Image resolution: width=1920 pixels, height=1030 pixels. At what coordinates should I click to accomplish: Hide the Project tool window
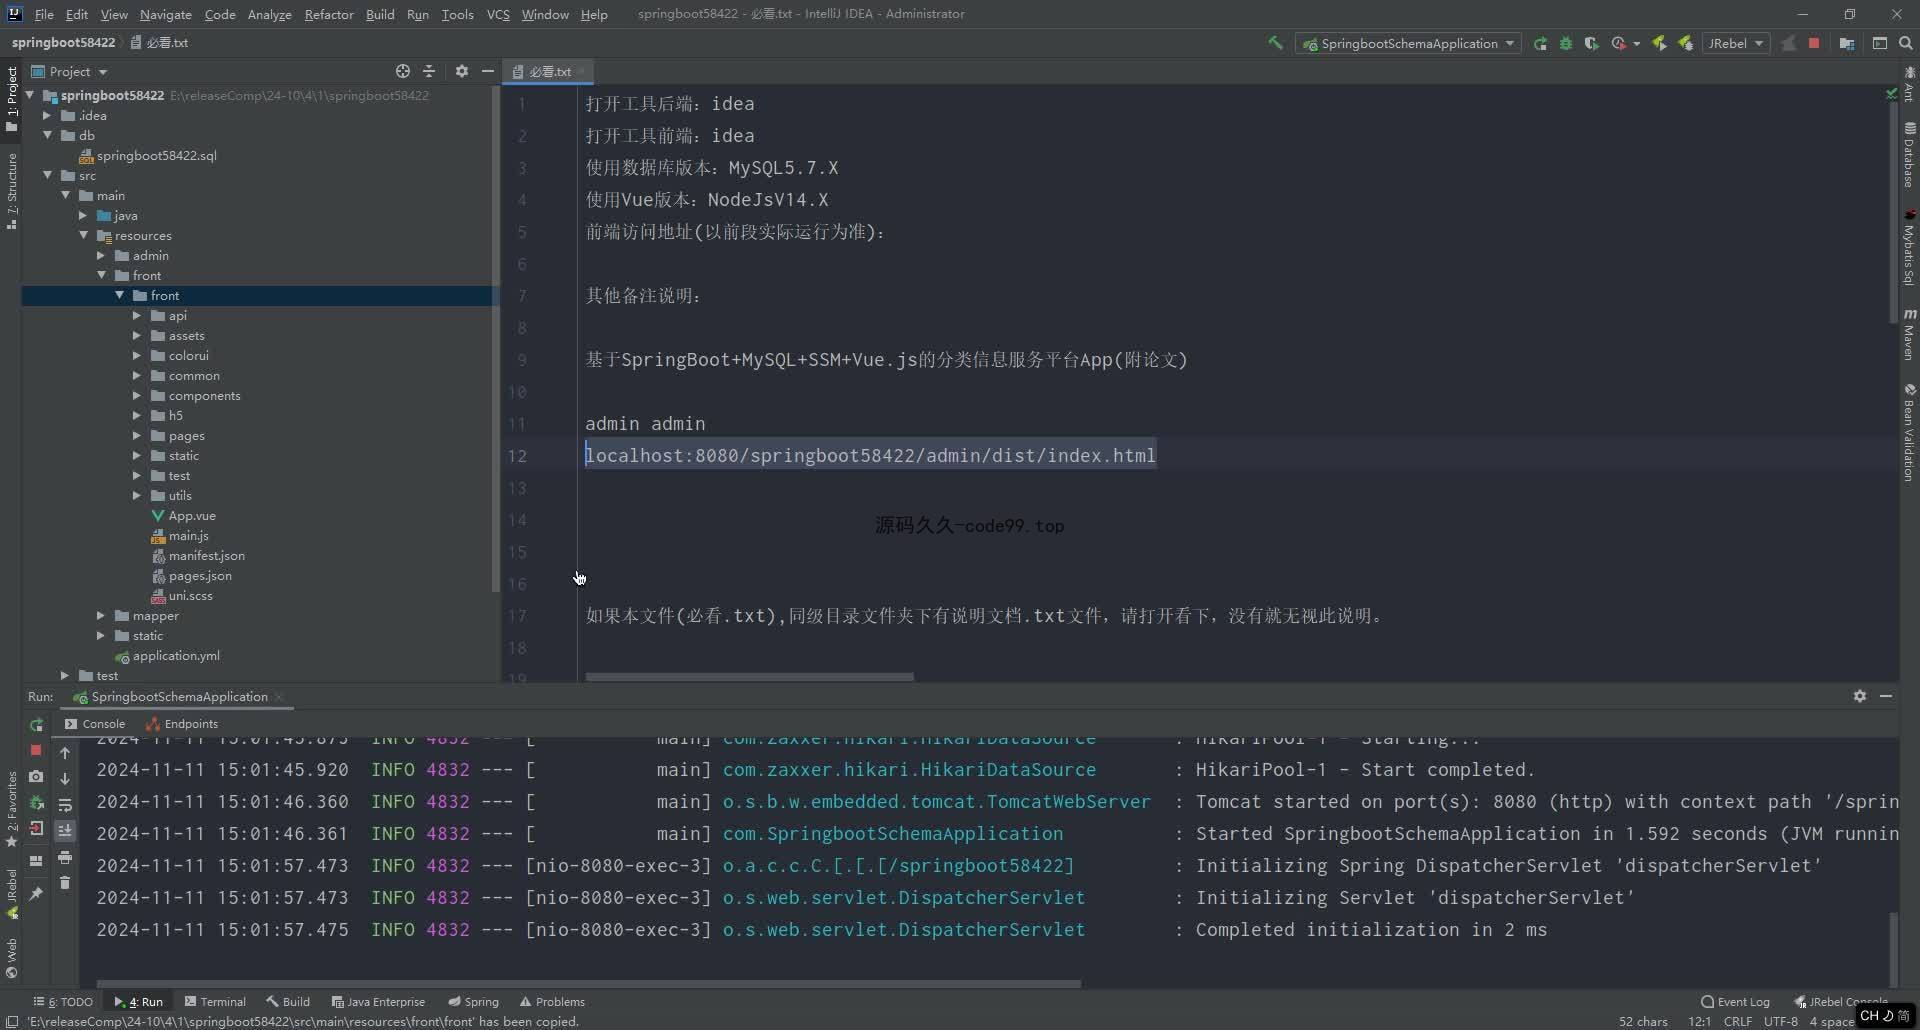487,71
